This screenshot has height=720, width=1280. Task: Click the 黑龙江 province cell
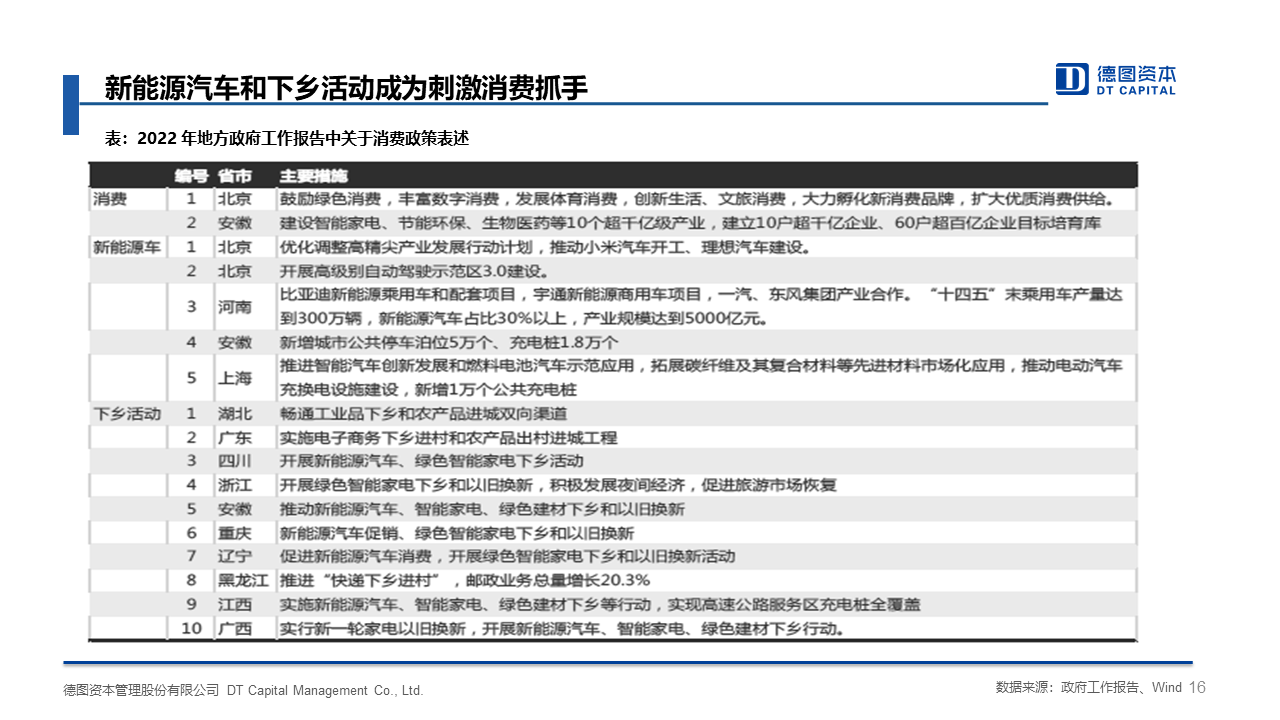pyautogui.click(x=243, y=580)
